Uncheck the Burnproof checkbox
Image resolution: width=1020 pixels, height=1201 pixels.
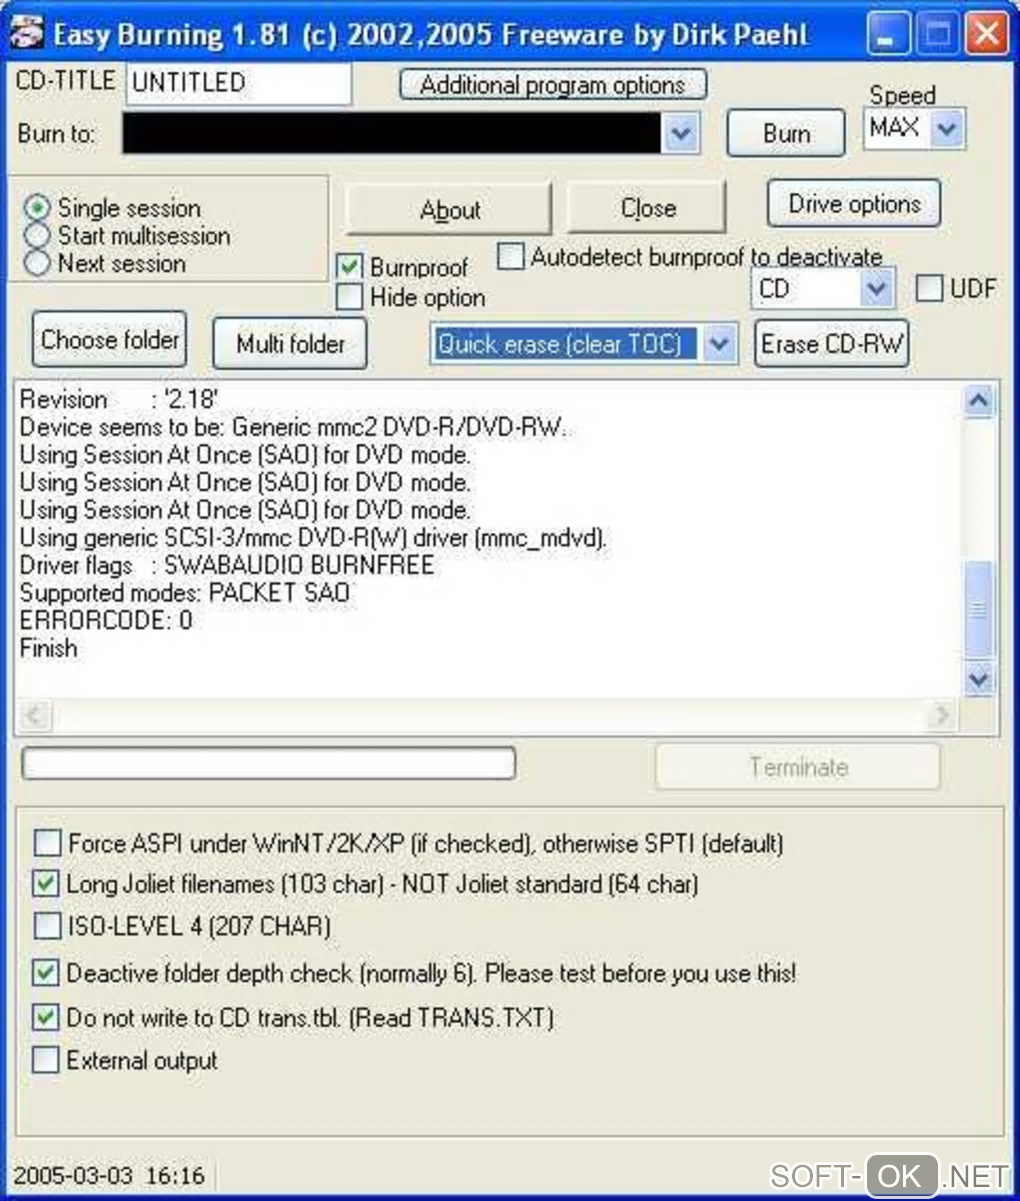349,267
